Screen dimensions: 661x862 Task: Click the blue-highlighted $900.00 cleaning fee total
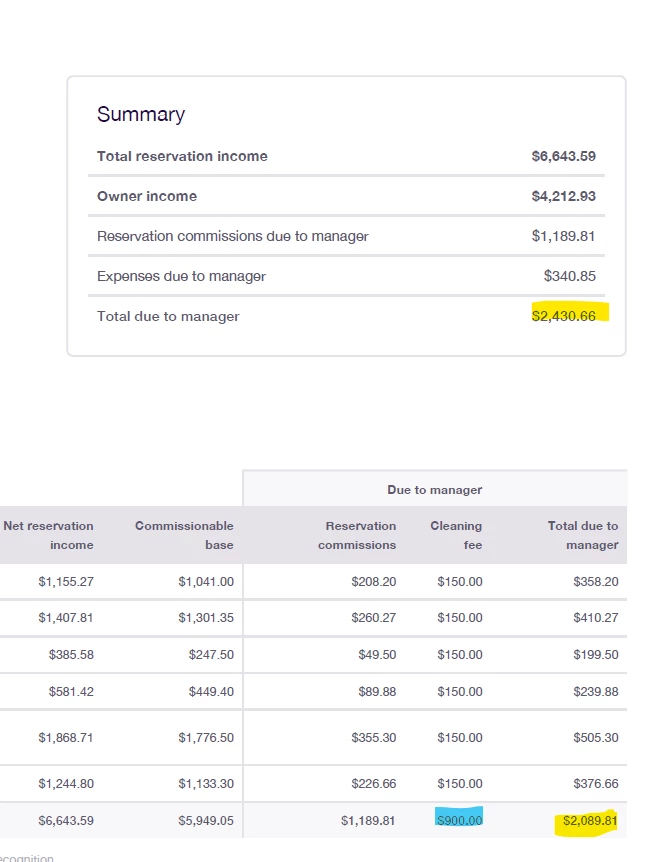tap(459, 820)
